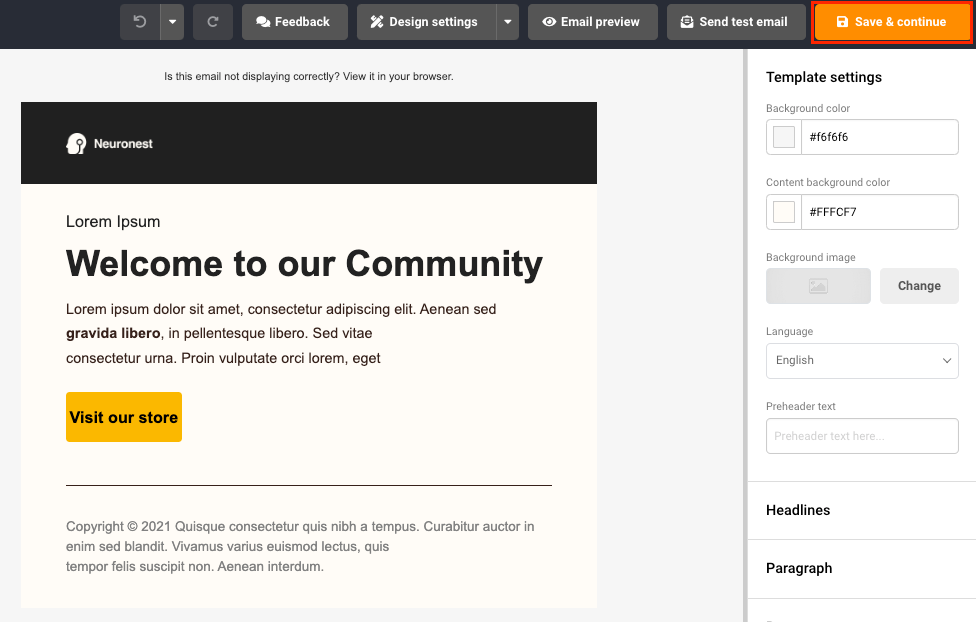Open the undo history dropdown arrow
The image size is (976, 622).
(x=172, y=22)
